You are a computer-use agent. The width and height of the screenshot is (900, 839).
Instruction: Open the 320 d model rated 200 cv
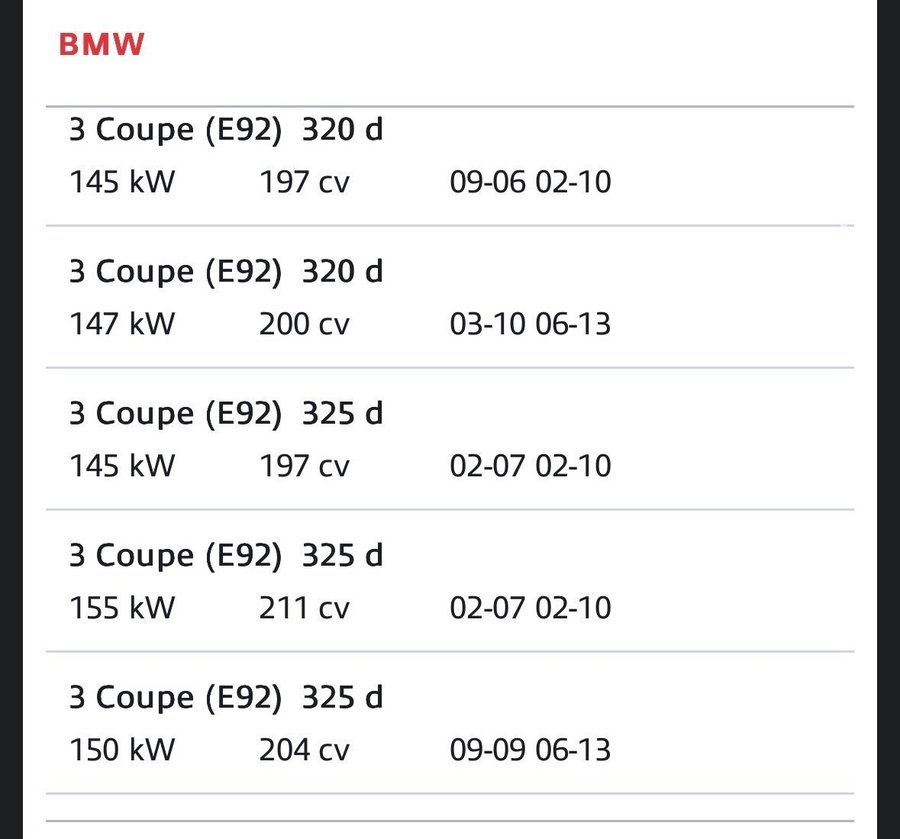226,272
